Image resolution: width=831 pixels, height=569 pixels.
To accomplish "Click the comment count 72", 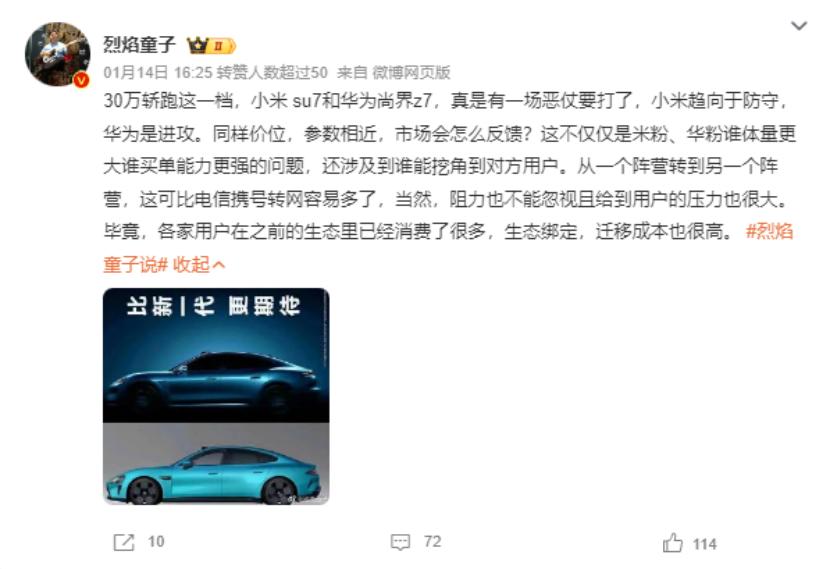I will (432, 542).
